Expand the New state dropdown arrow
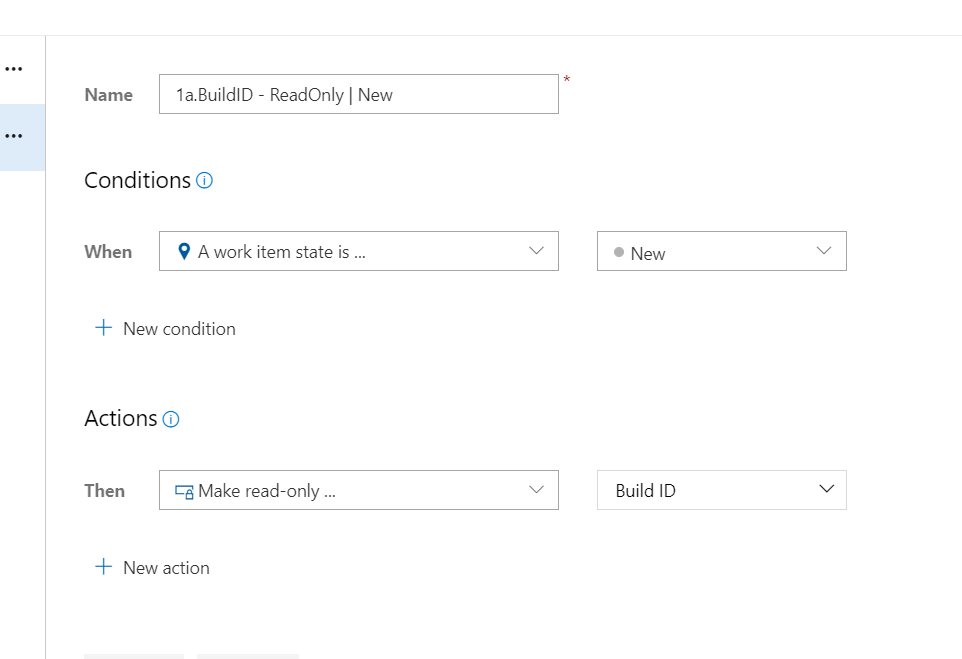The image size is (962, 659). tap(824, 250)
